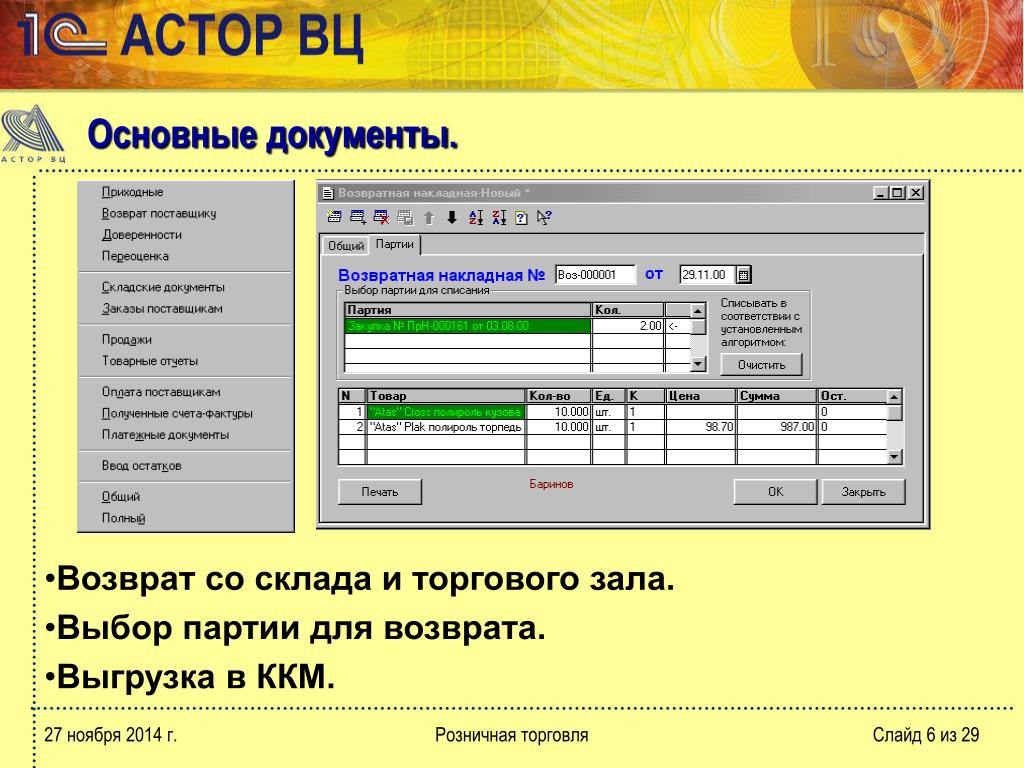This screenshot has width=1024, height=768.
Task: Open Заказы поставщикам menu item
Action: (162, 309)
